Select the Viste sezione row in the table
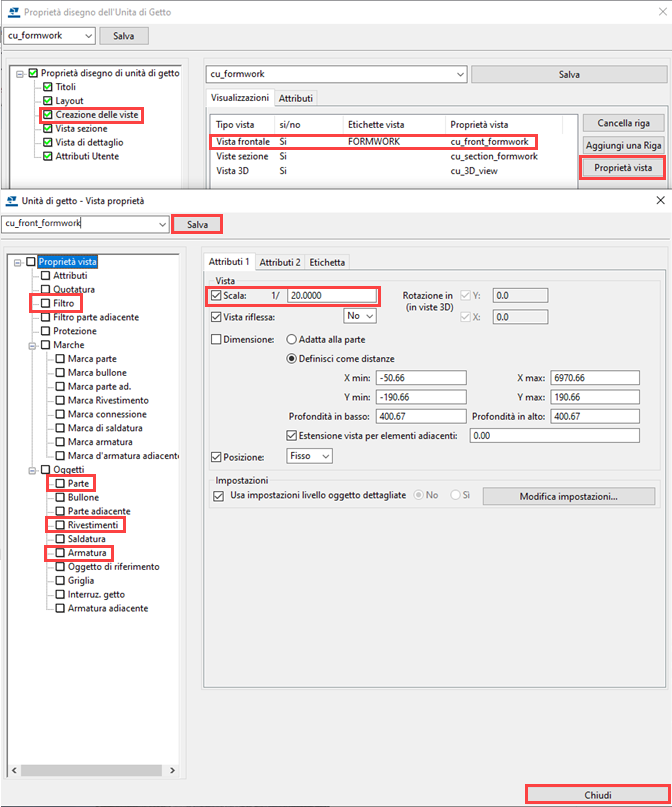Image resolution: width=672 pixels, height=807 pixels. [377, 156]
